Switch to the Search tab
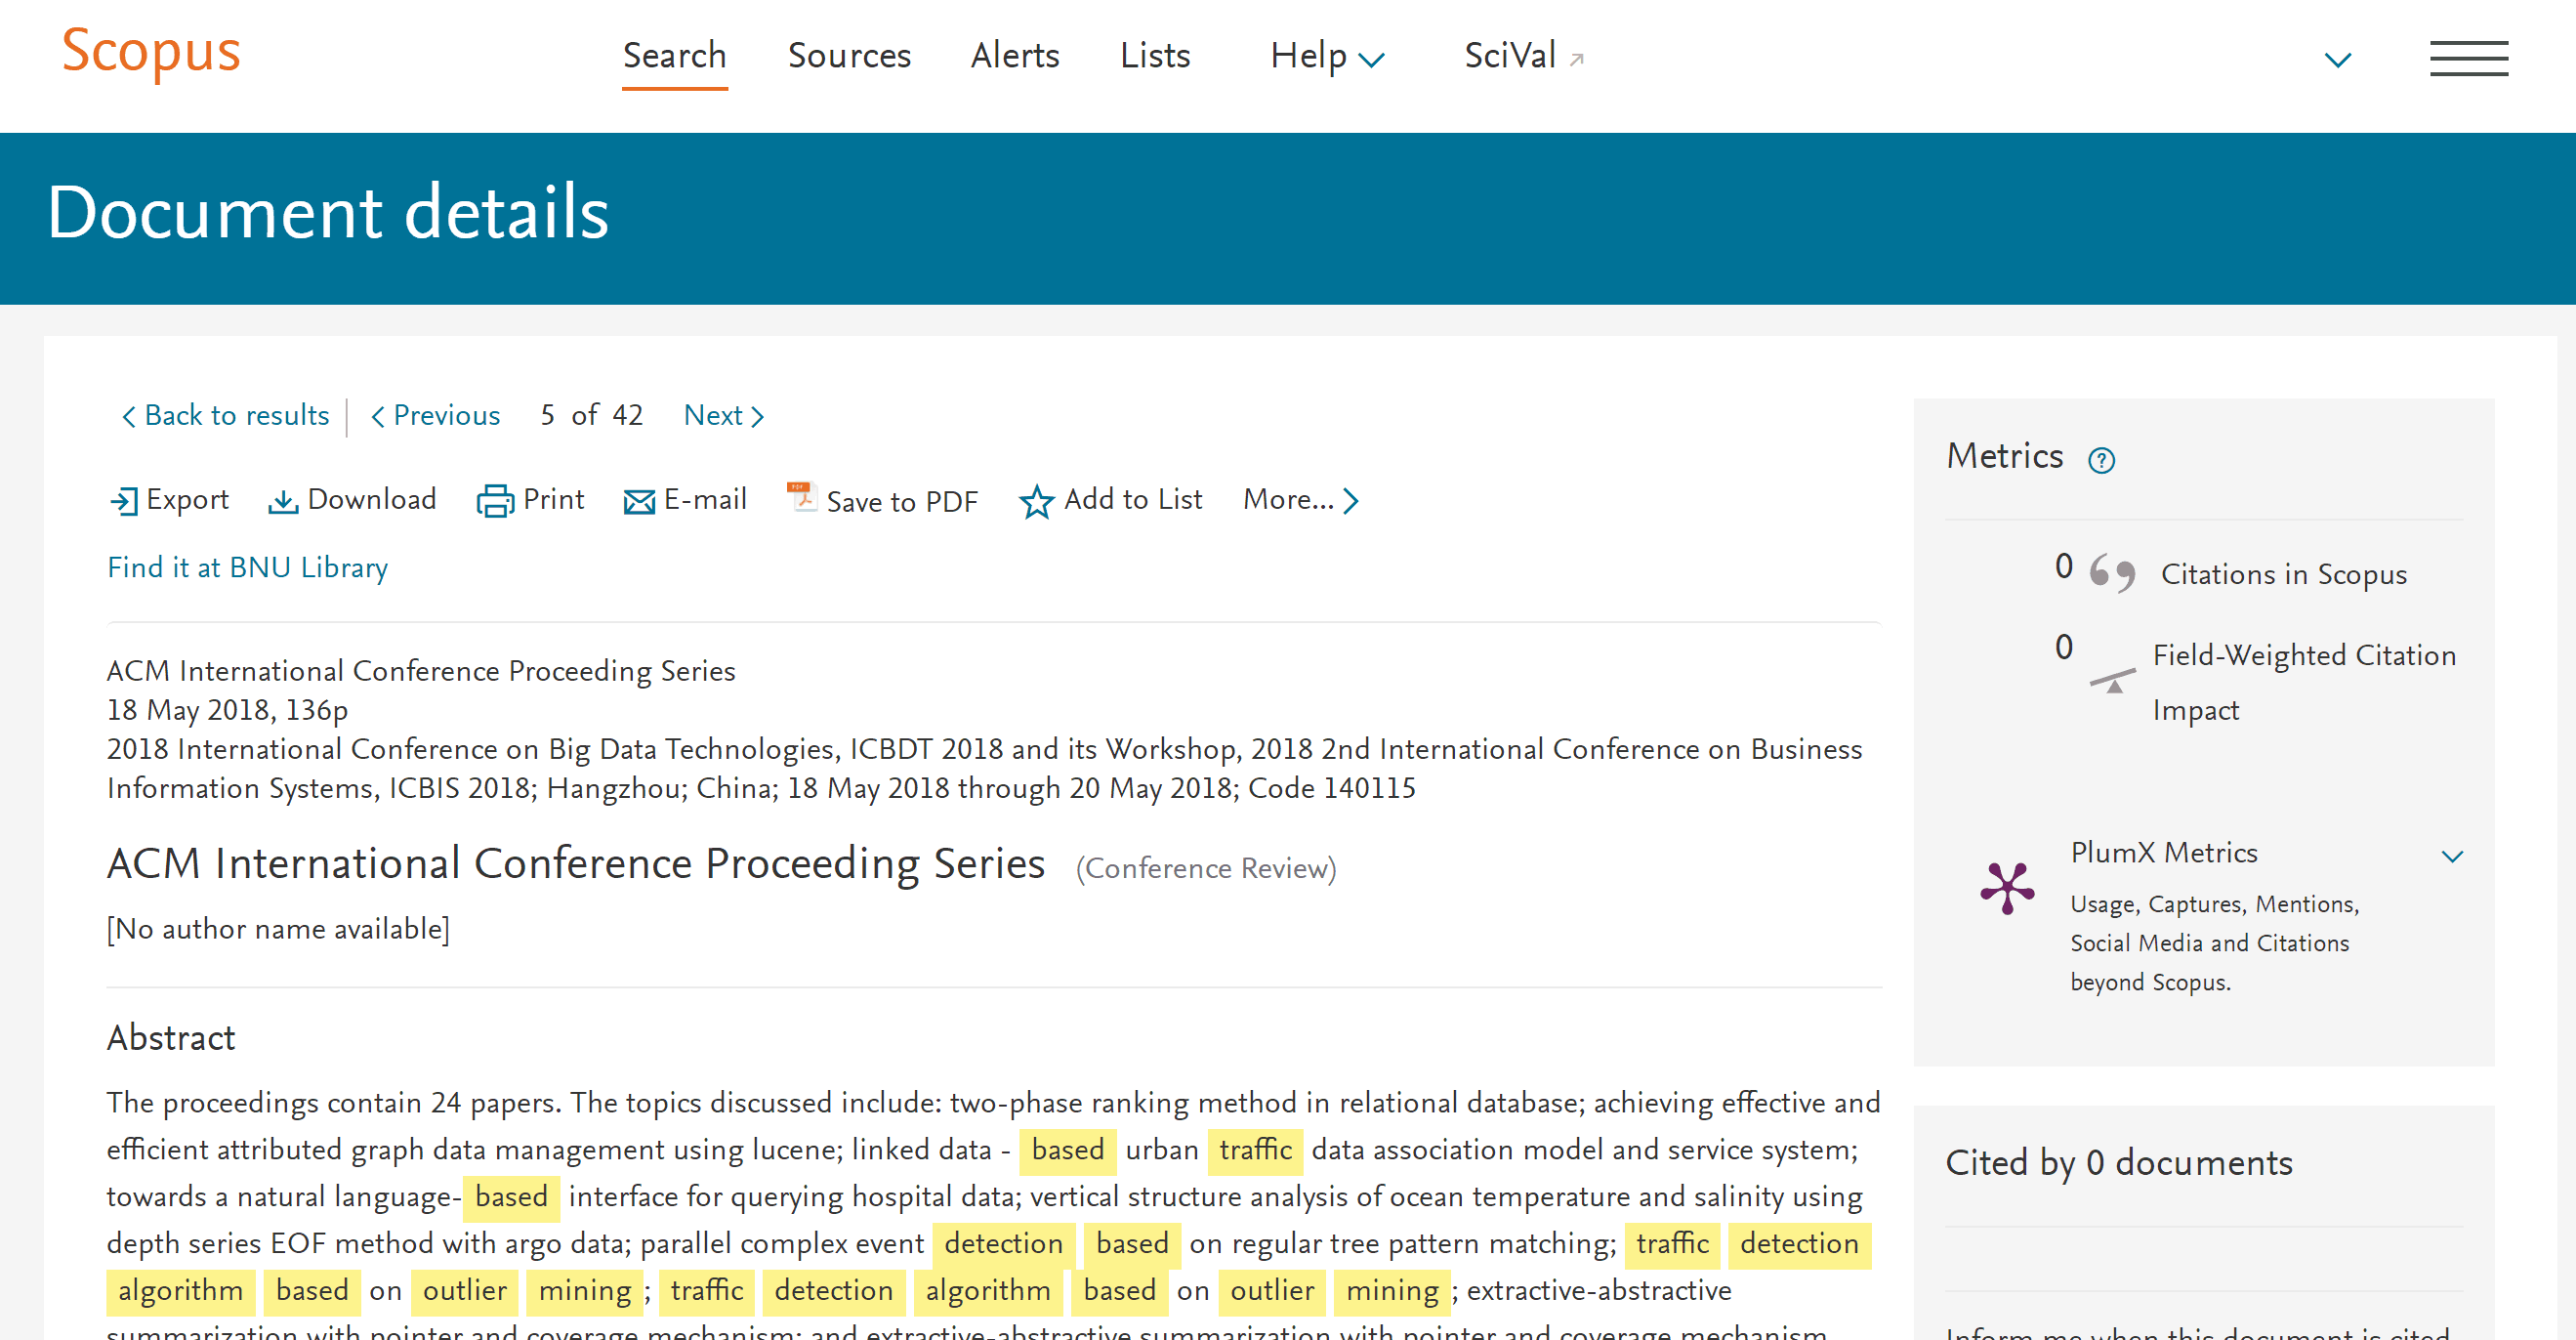This screenshot has width=2576, height=1340. pos(674,56)
